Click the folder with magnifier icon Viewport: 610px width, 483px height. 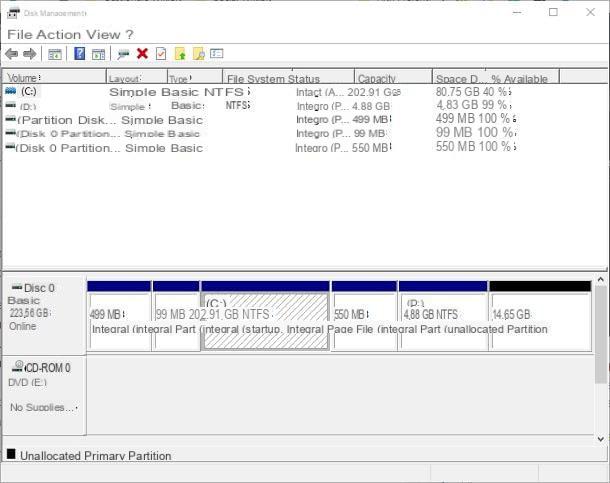click(x=198, y=54)
